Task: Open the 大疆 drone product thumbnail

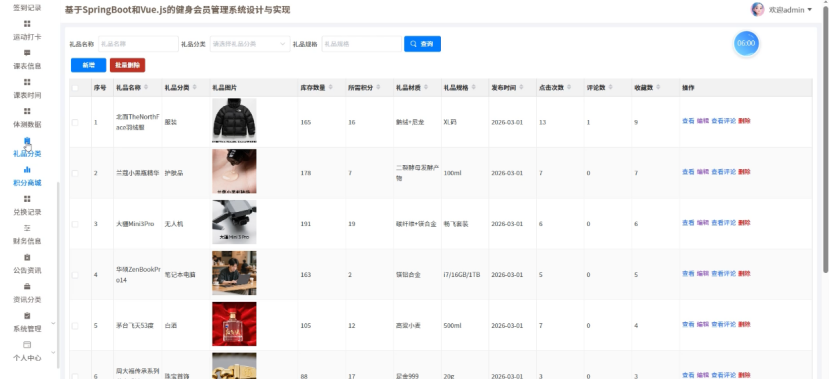Action: 234,222
